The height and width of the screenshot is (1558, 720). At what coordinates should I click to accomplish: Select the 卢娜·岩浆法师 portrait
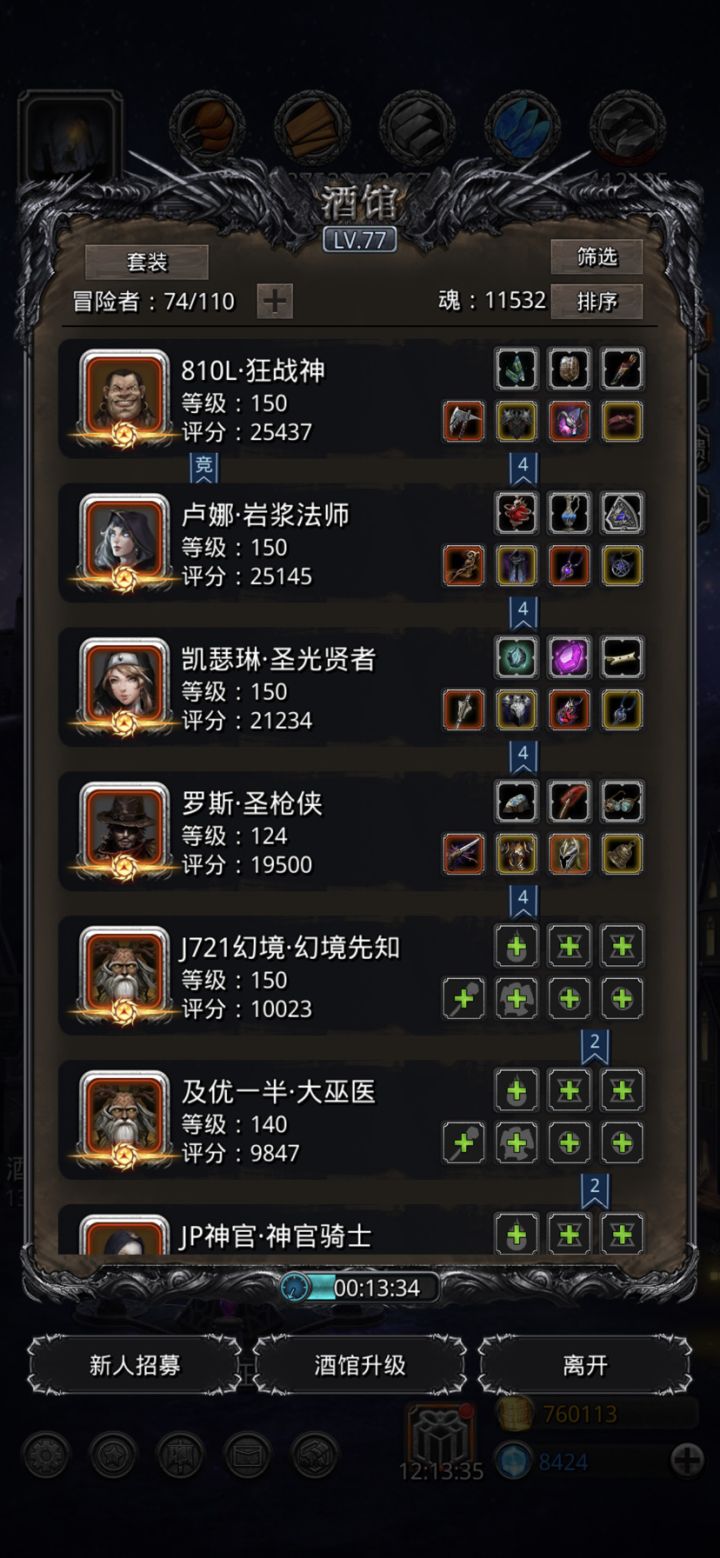124,541
